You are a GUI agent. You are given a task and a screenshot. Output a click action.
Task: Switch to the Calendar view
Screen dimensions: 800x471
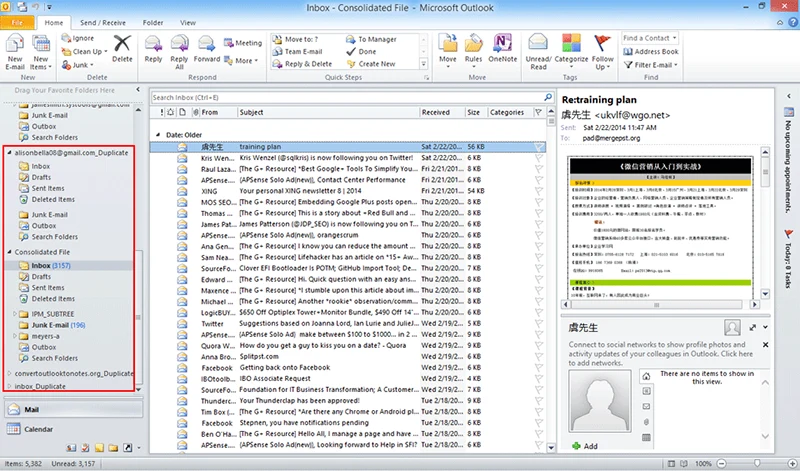click(74, 429)
